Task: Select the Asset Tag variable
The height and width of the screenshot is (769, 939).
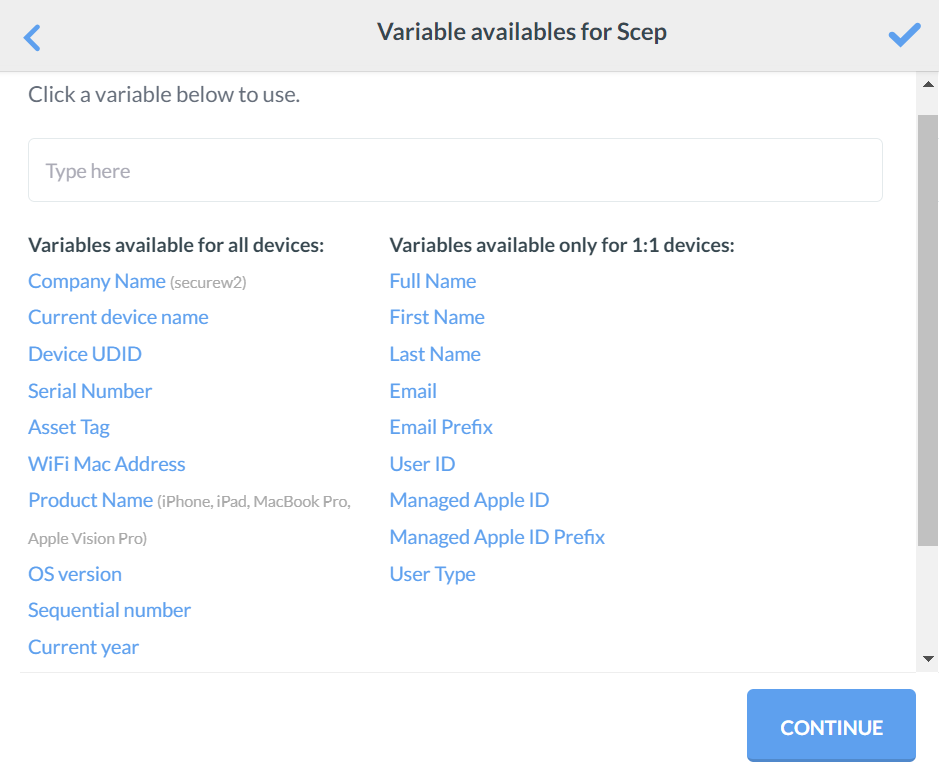Action: 69,427
